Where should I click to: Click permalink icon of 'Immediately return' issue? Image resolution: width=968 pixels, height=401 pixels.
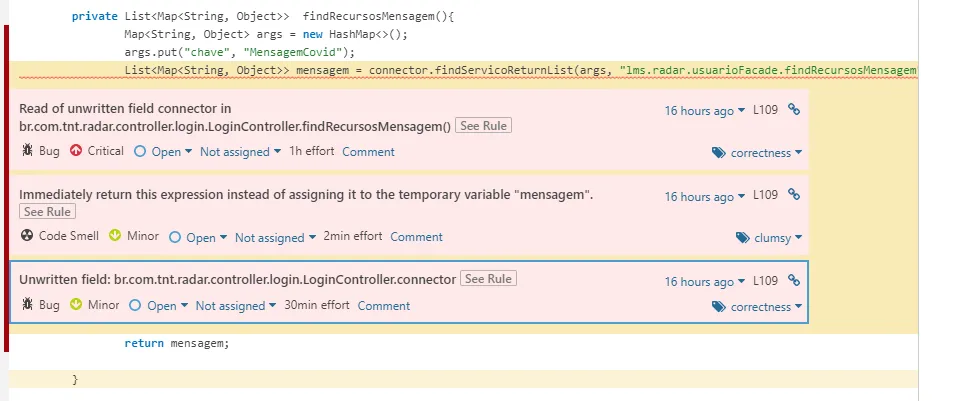coord(793,196)
